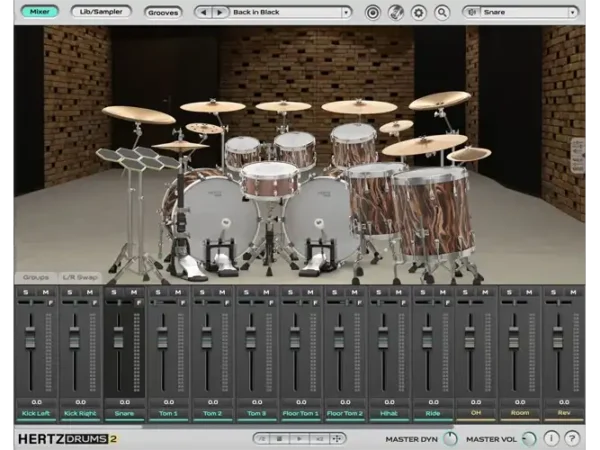Solo the Hihat channel
The width and height of the screenshot is (600, 450).
point(378,292)
